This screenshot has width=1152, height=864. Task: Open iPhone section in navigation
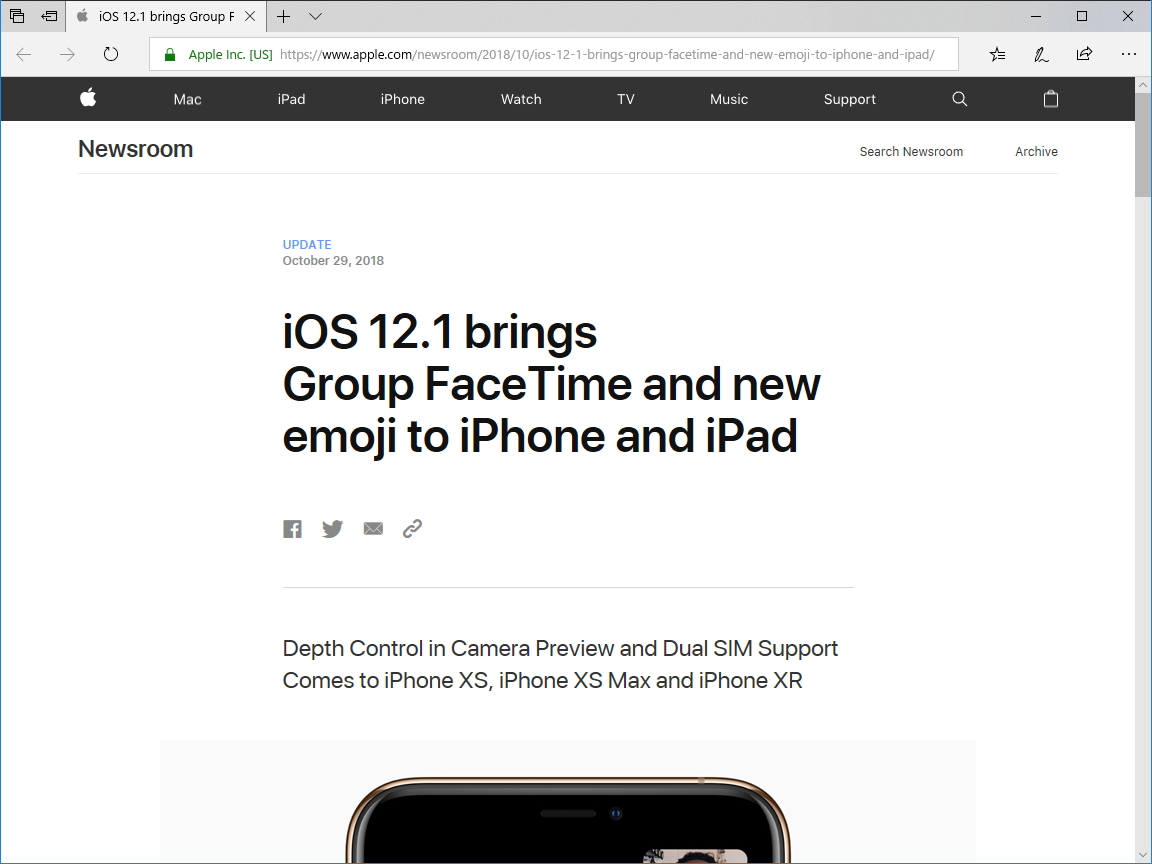point(403,99)
